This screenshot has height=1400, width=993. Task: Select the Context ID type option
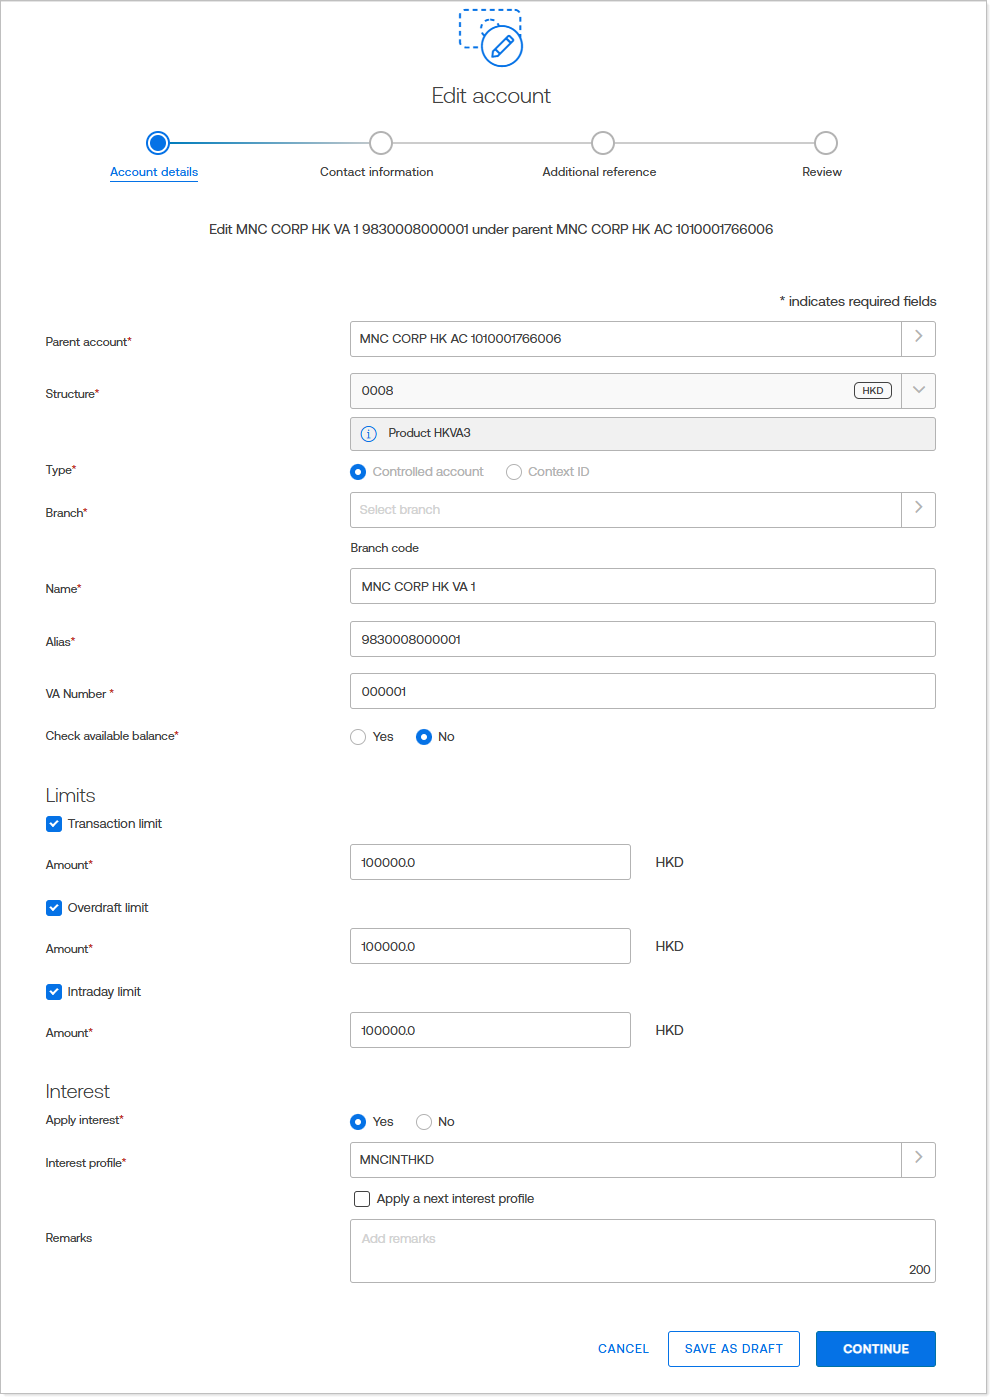[514, 472]
